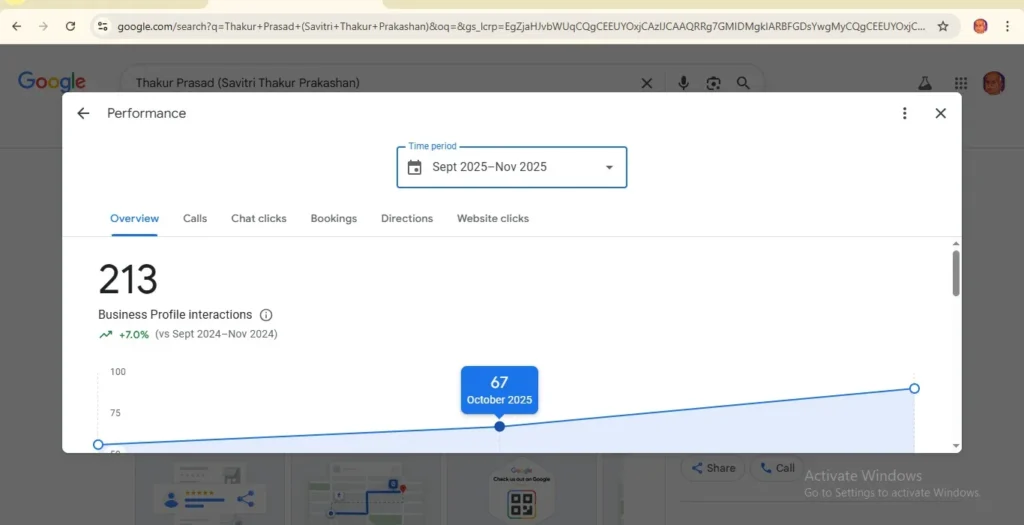The width and height of the screenshot is (1024, 525).
Task: Open the Chrome profile avatar in toolbar
Action: 980,26
